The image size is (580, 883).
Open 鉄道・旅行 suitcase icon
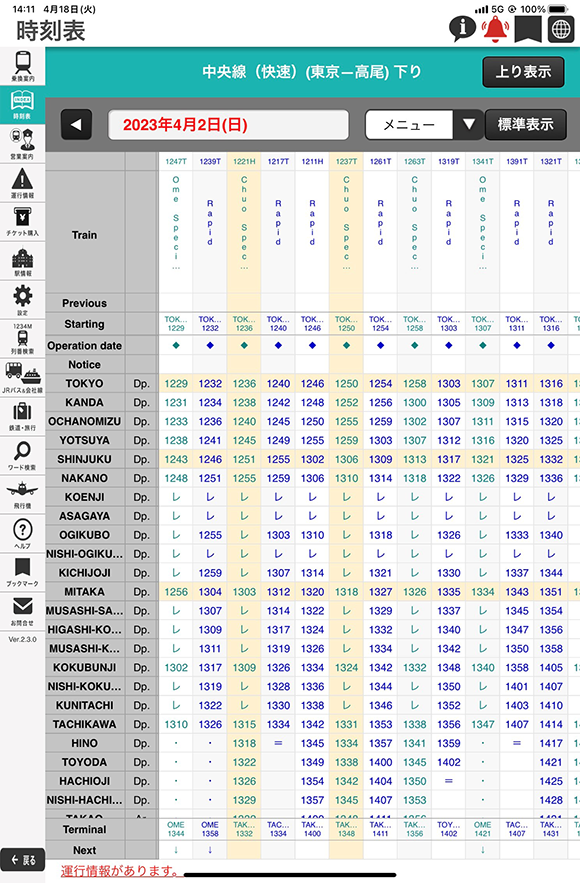pos(23,416)
